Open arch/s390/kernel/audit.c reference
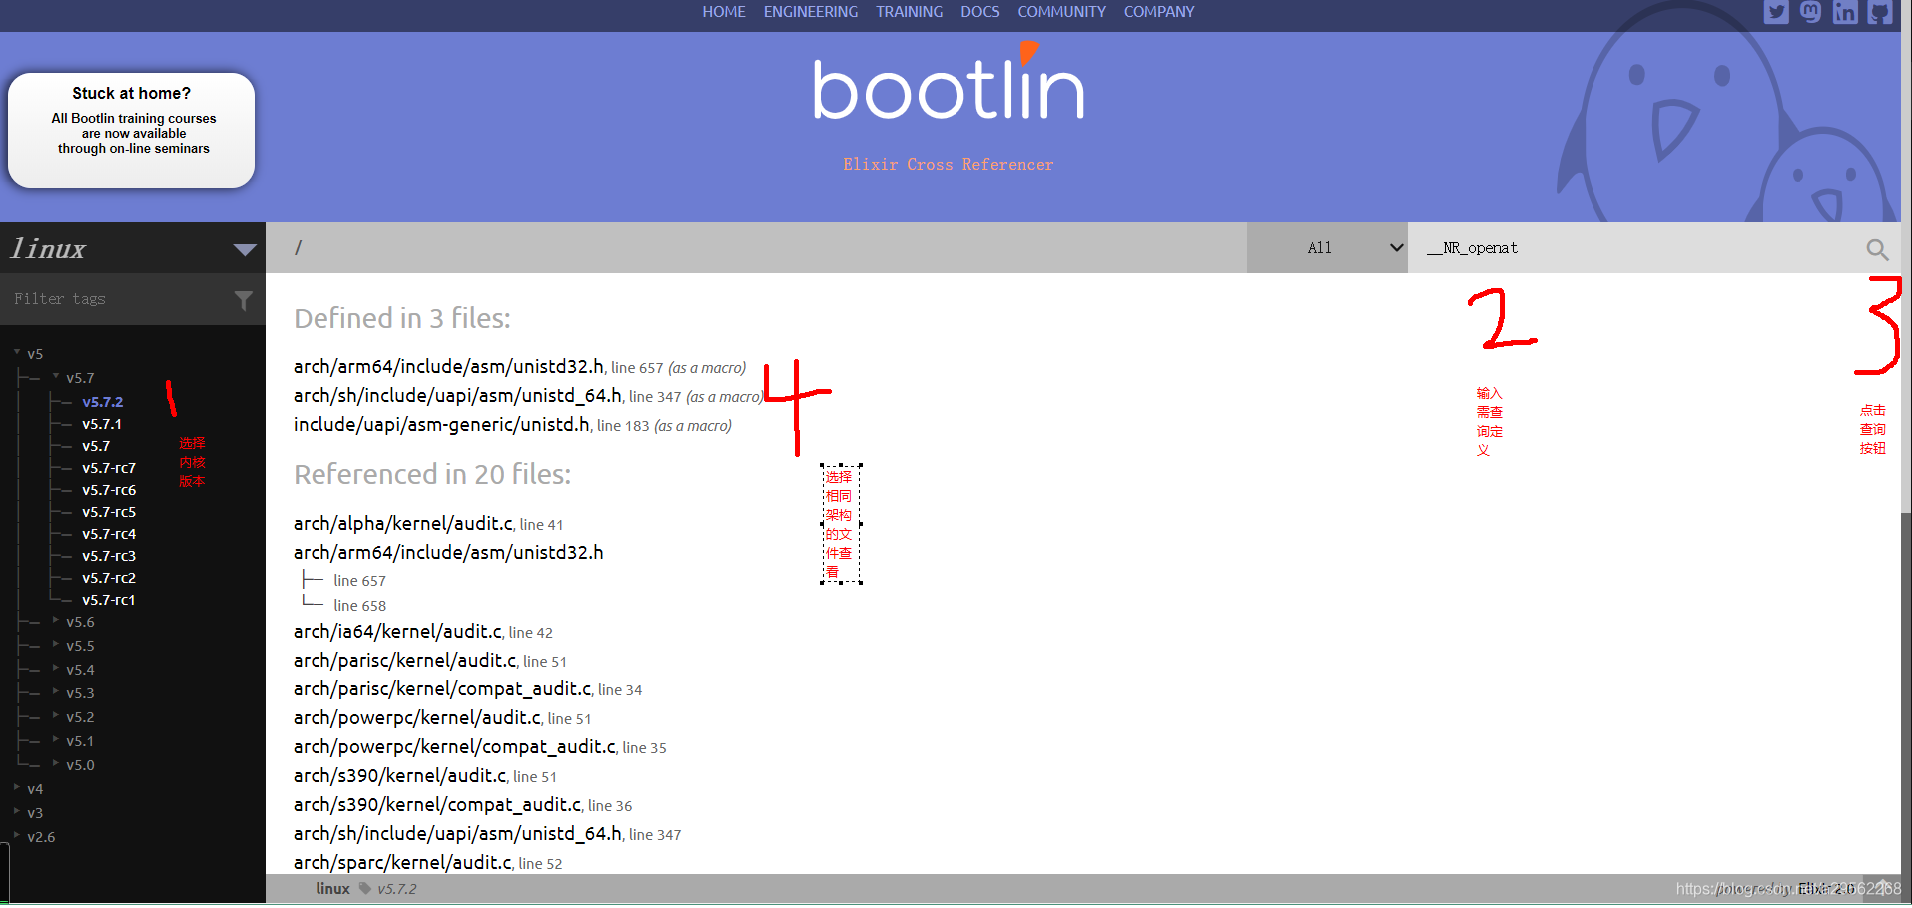Viewport: 1912px width, 908px height. (x=400, y=776)
